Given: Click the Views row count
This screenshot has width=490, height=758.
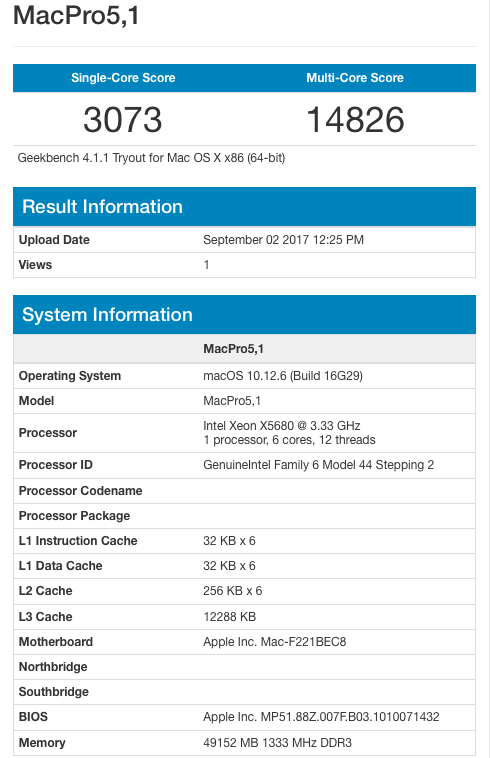Looking at the screenshot, I should [x=206, y=265].
